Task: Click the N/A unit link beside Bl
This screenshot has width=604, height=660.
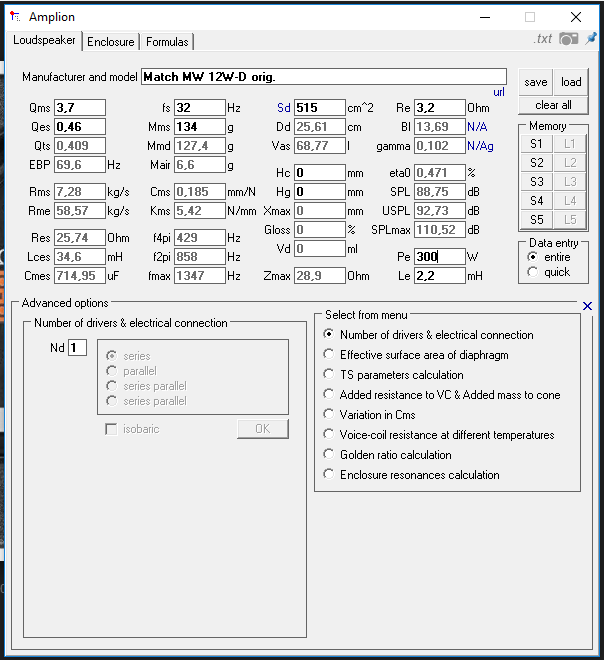Action: (477, 127)
